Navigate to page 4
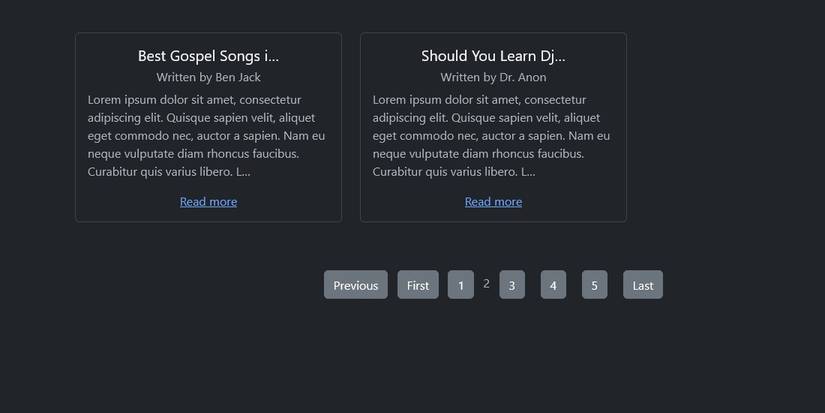 click(553, 285)
